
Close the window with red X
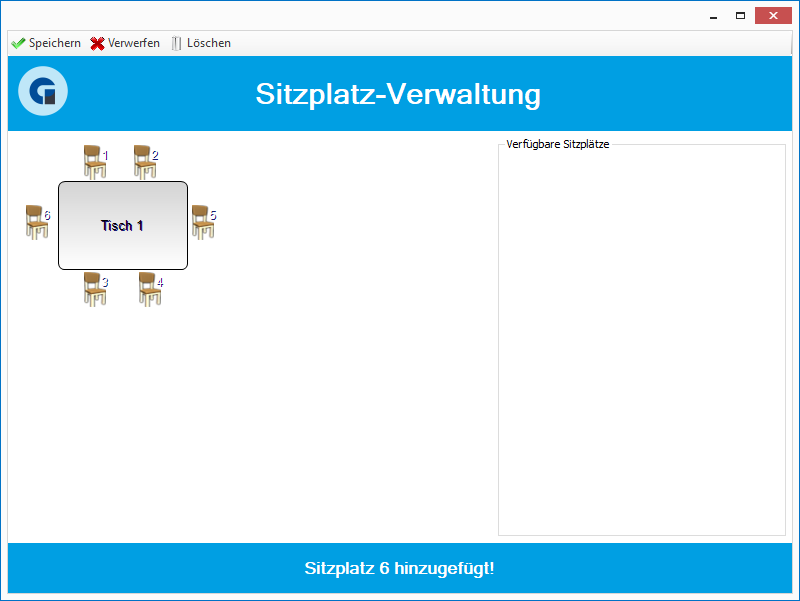[773, 16]
